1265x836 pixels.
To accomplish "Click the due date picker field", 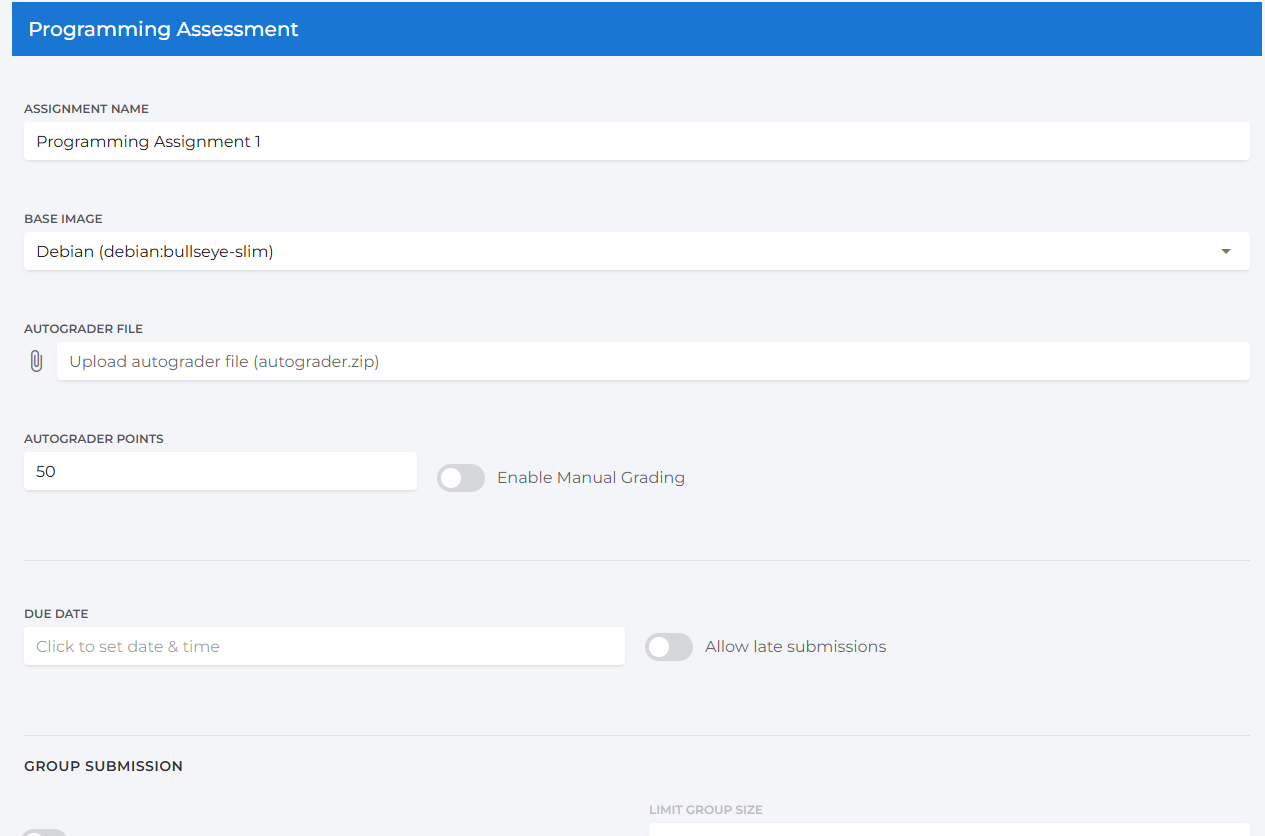I will pyautogui.click(x=324, y=646).
